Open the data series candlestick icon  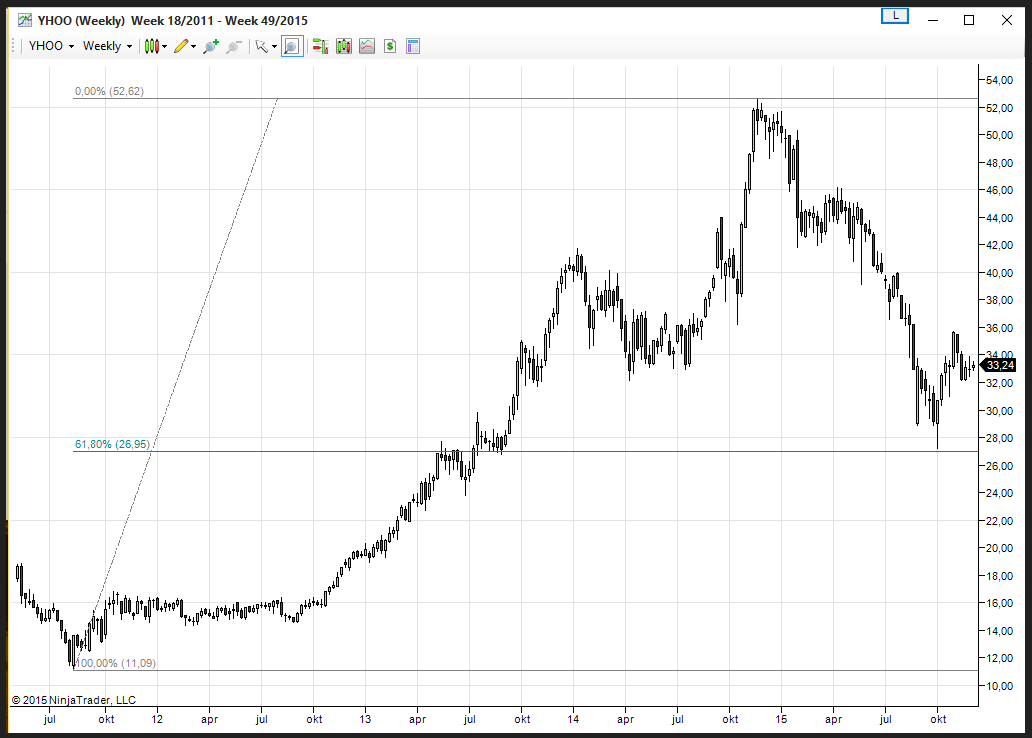pyautogui.click(x=344, y=46)
